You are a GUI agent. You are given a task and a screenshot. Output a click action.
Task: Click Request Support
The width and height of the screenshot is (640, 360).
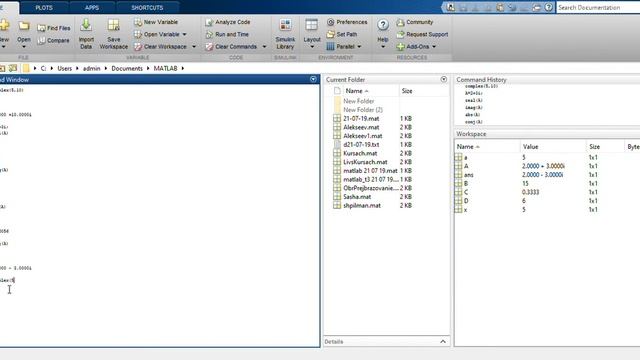click(x=422, y=34)
